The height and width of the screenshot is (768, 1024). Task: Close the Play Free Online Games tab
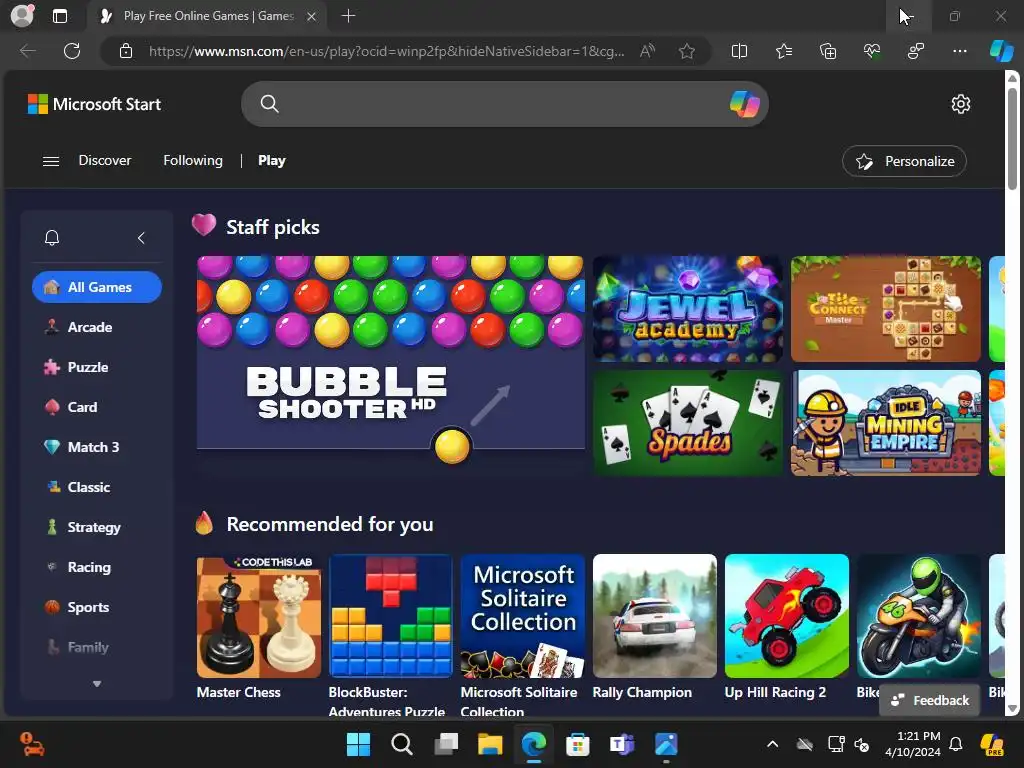pyautogui.click(x=312, y=16)
